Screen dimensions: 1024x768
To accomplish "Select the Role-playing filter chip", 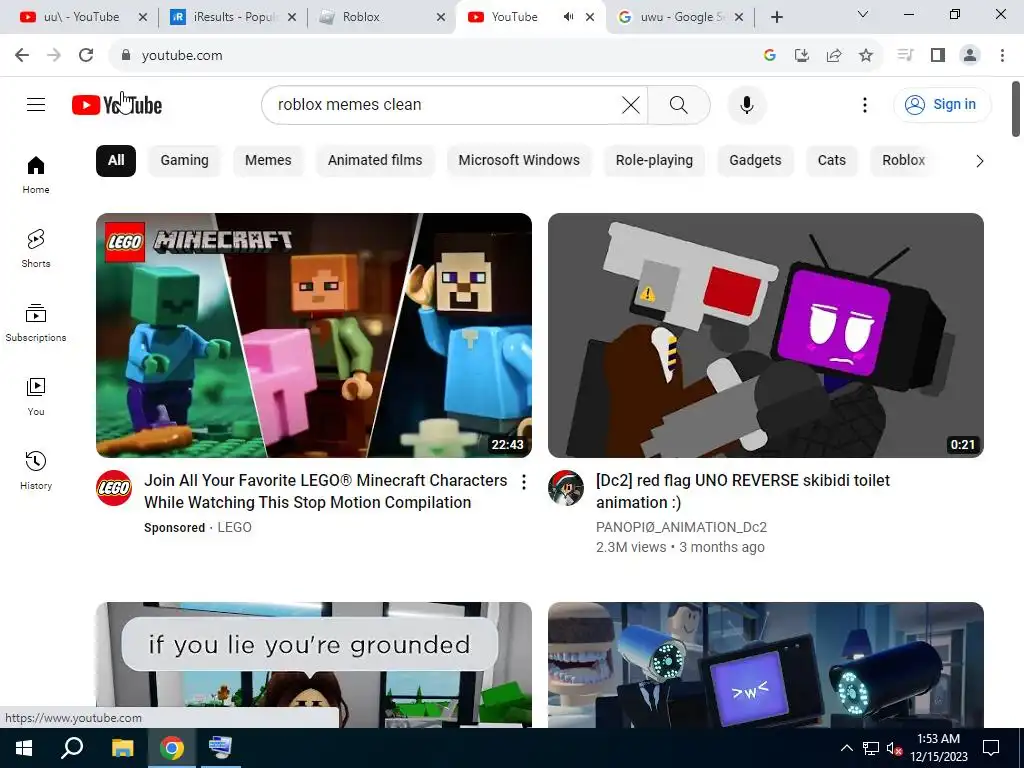I will (x=654, y=161).
